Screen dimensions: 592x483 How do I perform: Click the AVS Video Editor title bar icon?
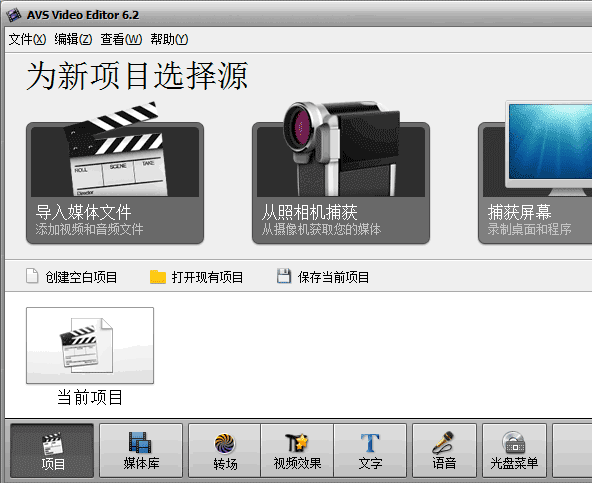coord(14,15)
